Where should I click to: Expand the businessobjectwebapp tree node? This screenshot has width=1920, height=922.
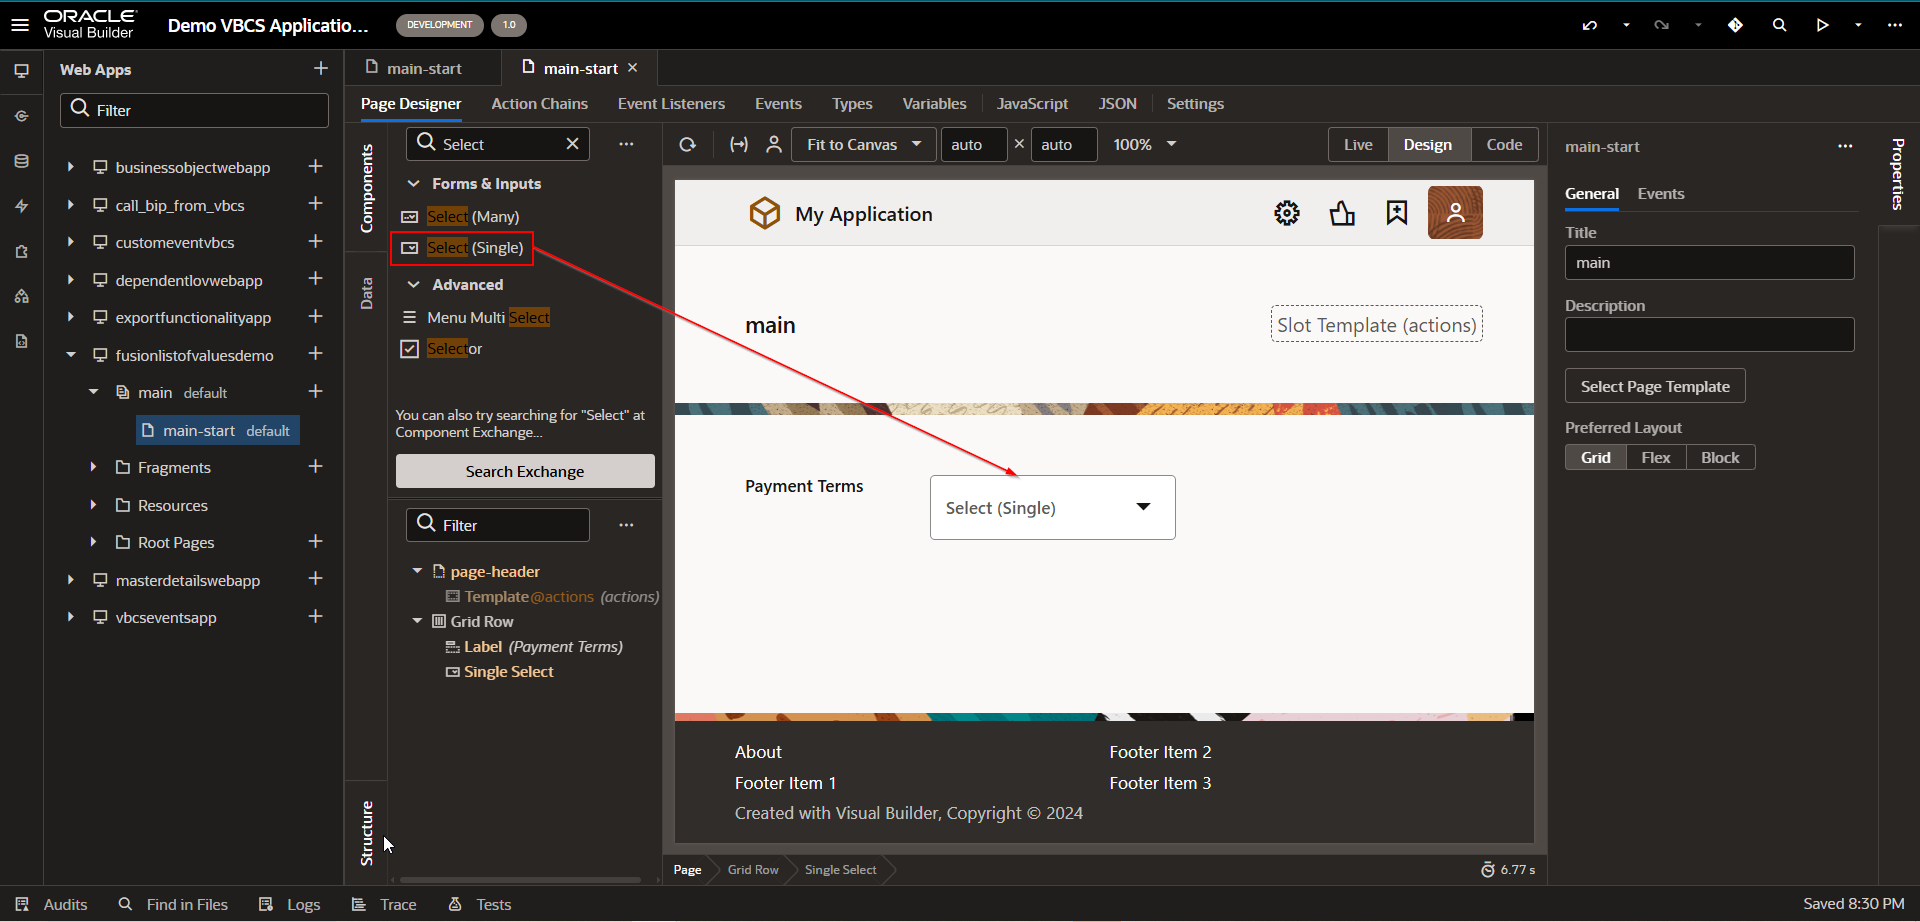70,167
